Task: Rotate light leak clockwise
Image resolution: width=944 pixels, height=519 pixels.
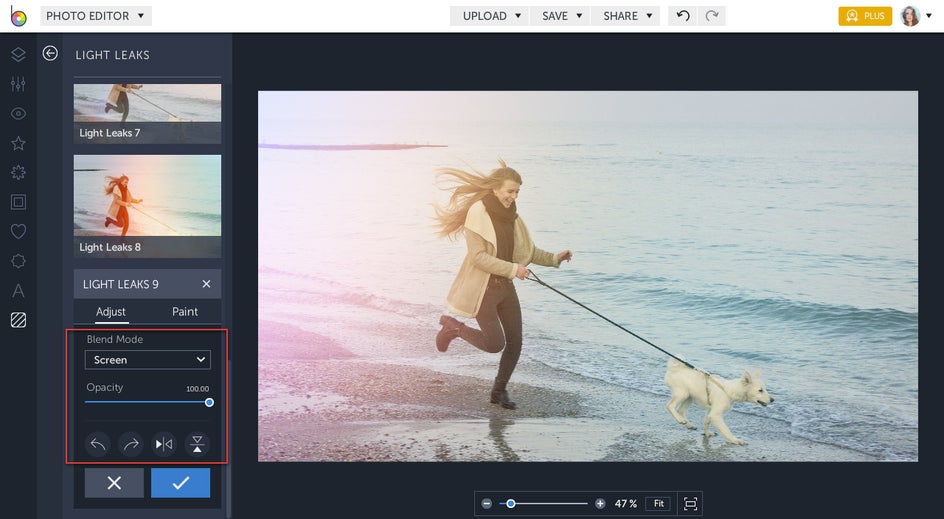Action: [131, 444]
